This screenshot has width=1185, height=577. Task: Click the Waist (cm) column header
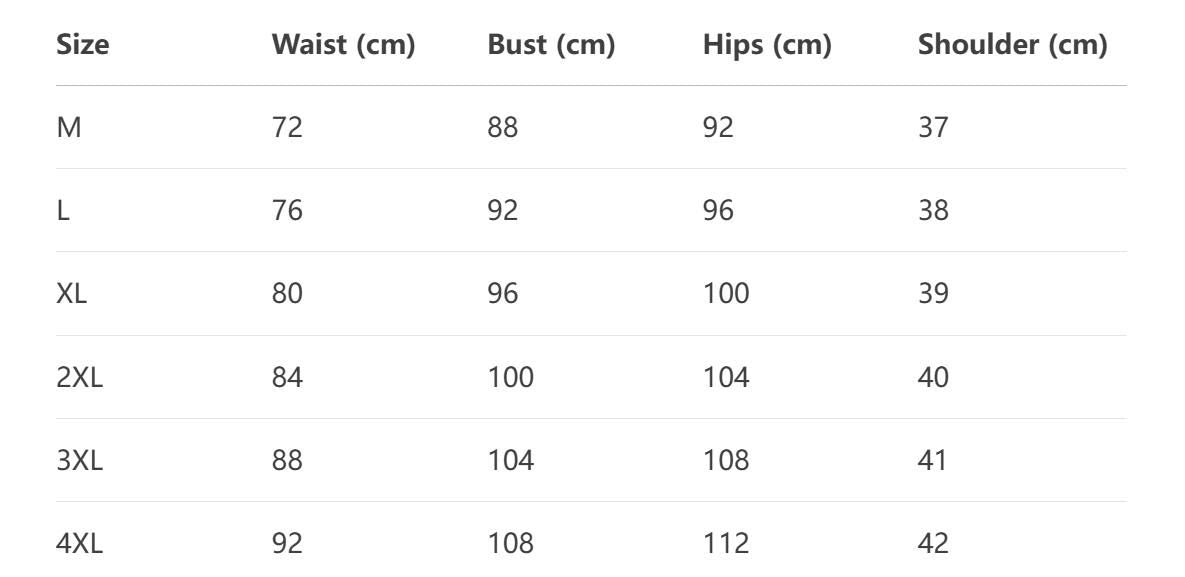pos(343,45)
